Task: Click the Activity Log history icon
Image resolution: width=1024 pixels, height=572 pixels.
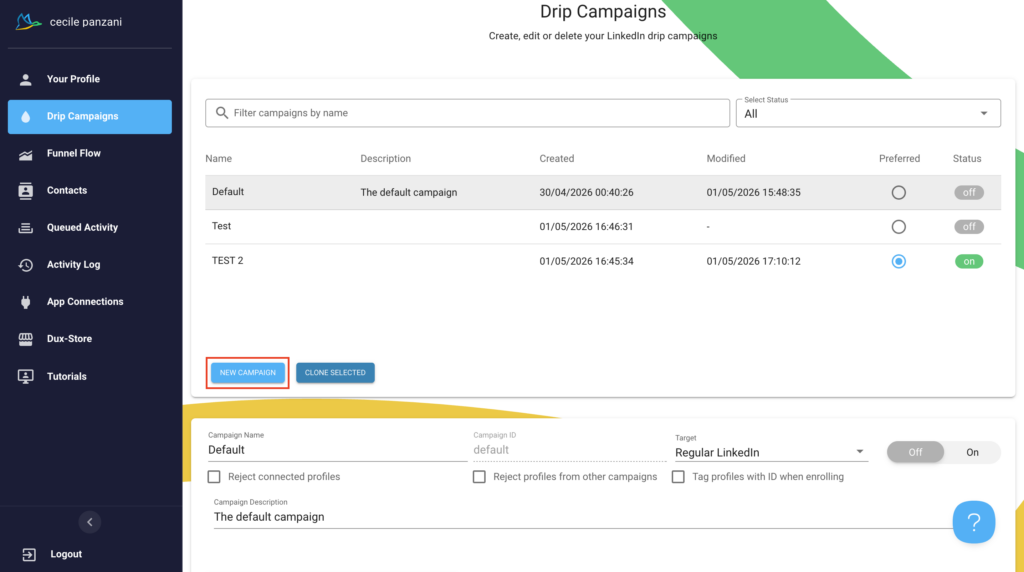Action: point(25,265)
